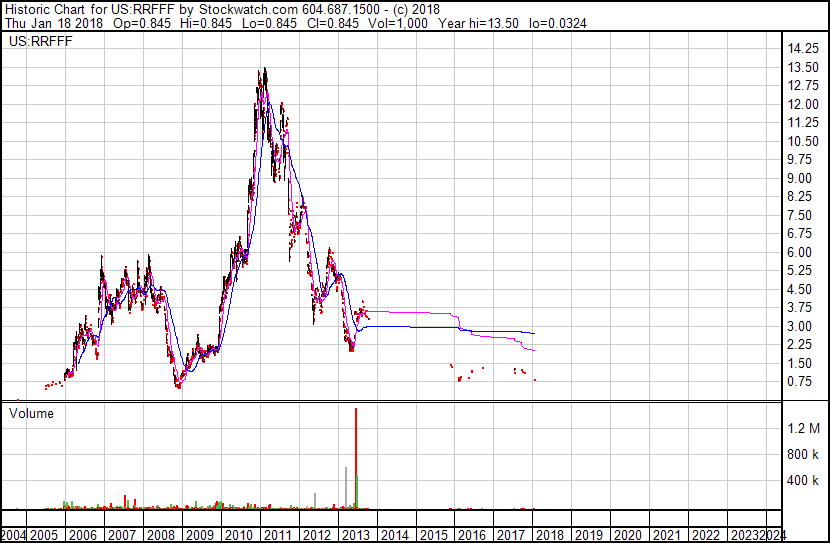Click the 5.25 price axis label
Viewport: 830px width, 543px height.
click(x=799, y=271)
